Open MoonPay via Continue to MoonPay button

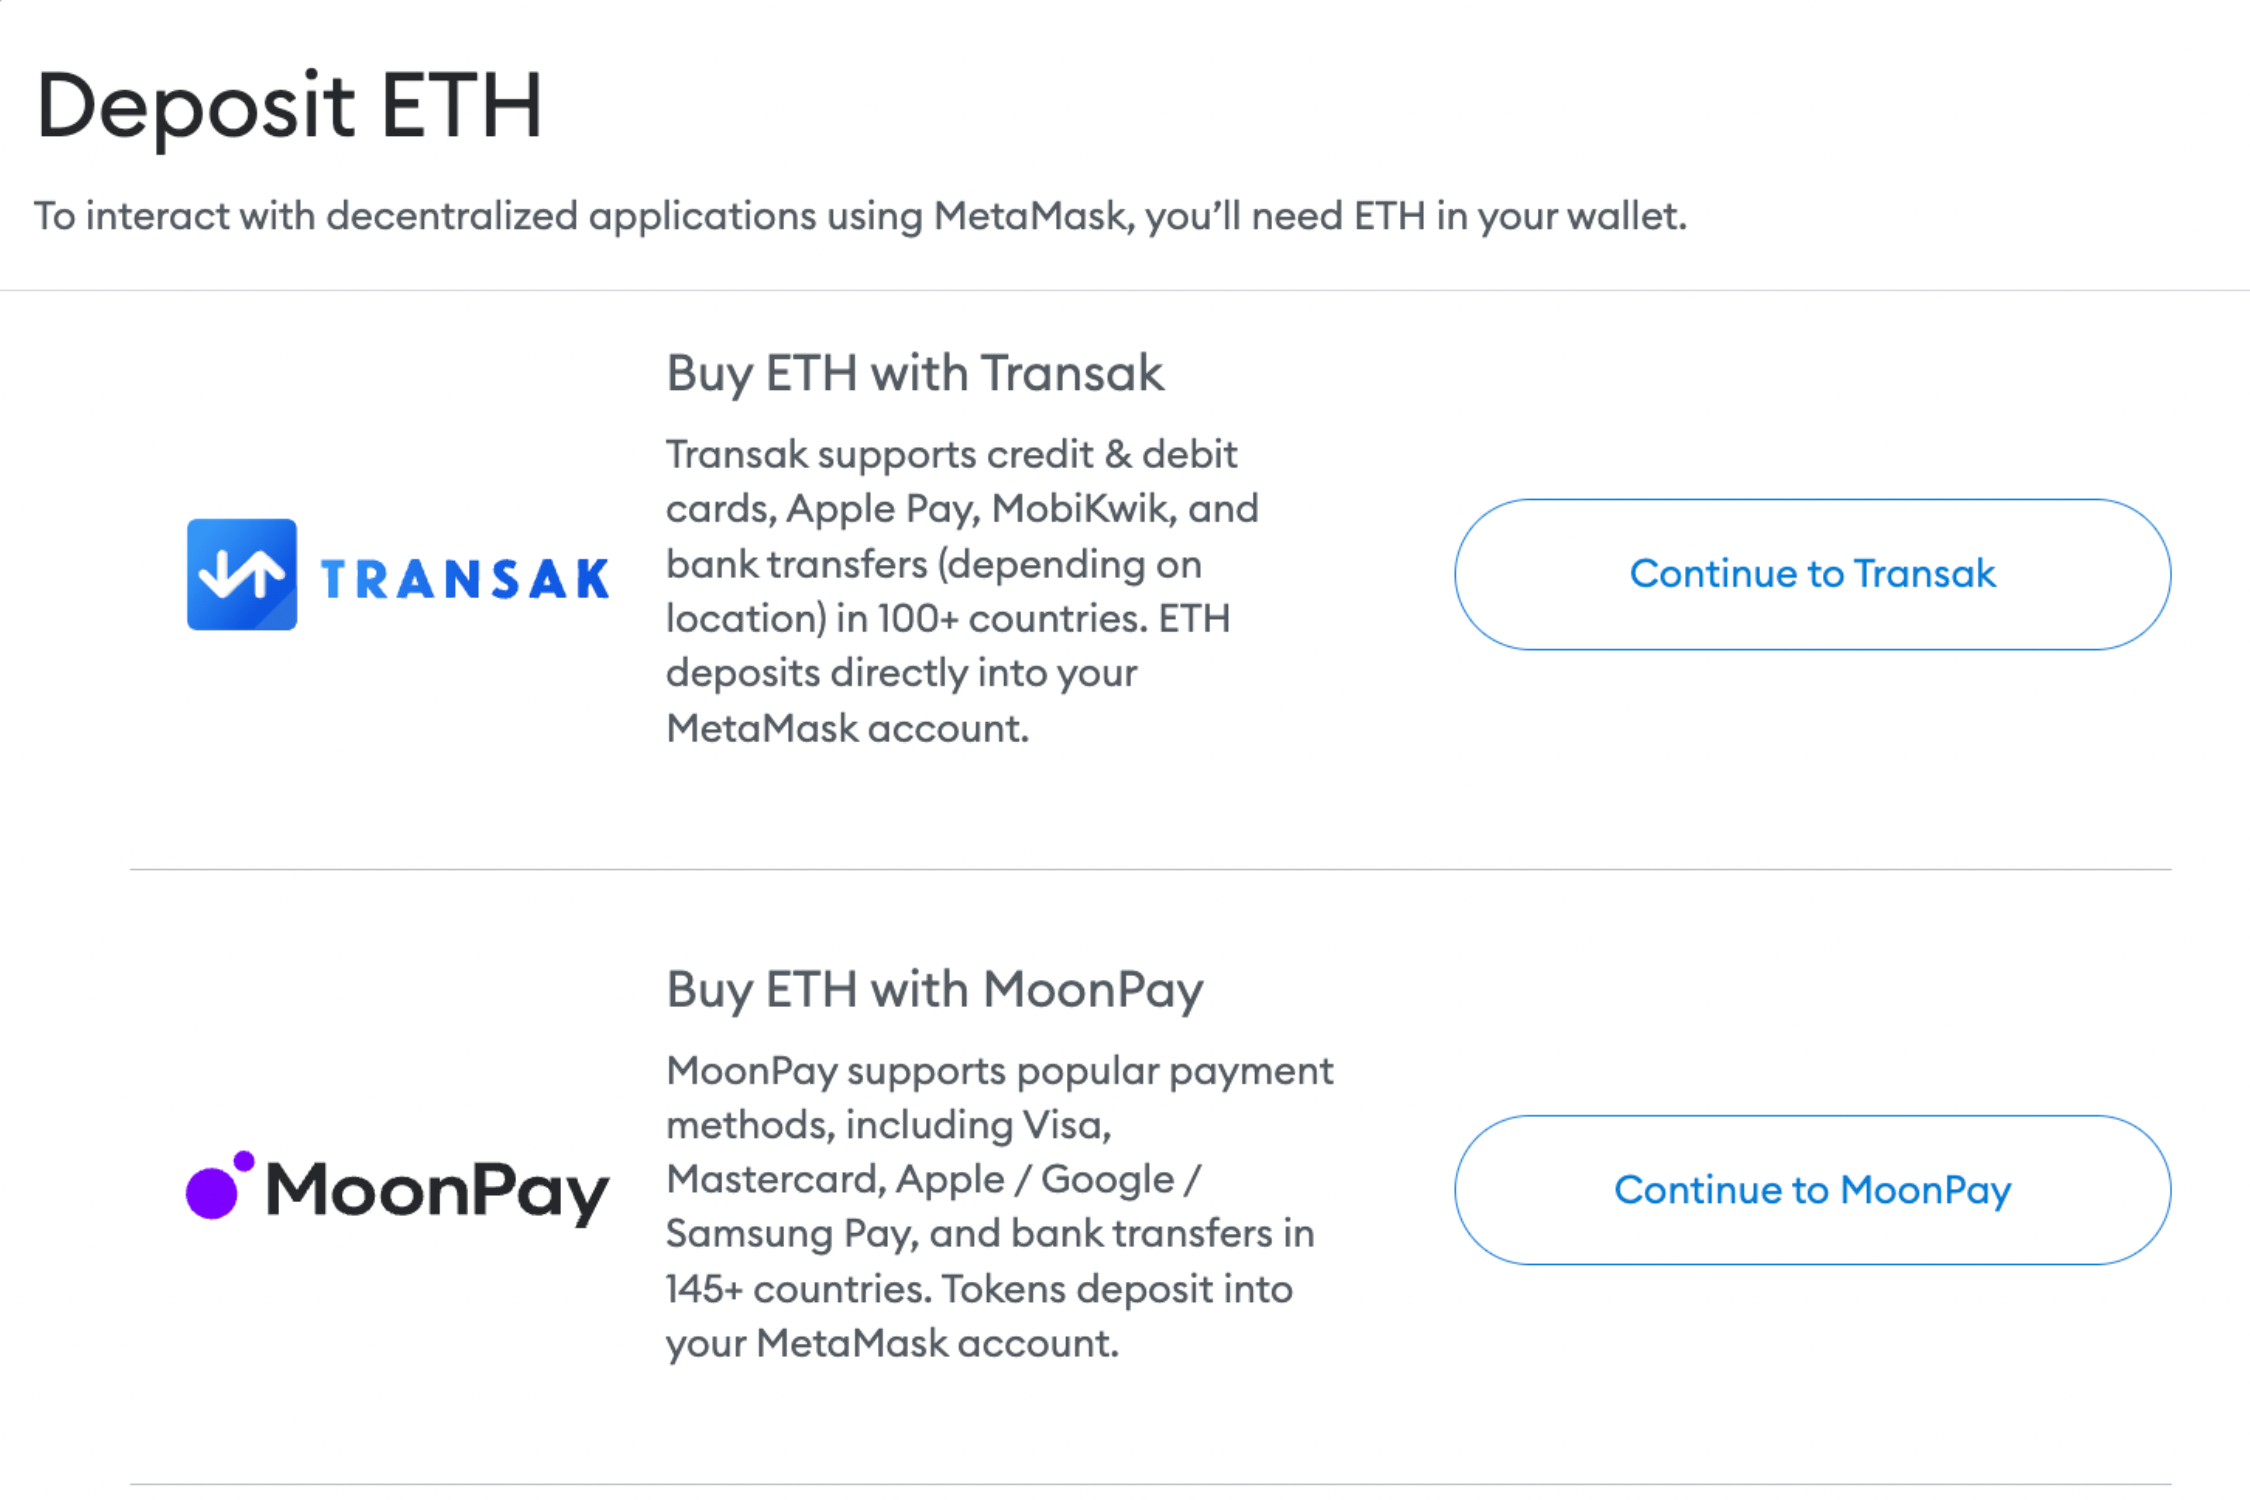click(x=1812, y=1190)
